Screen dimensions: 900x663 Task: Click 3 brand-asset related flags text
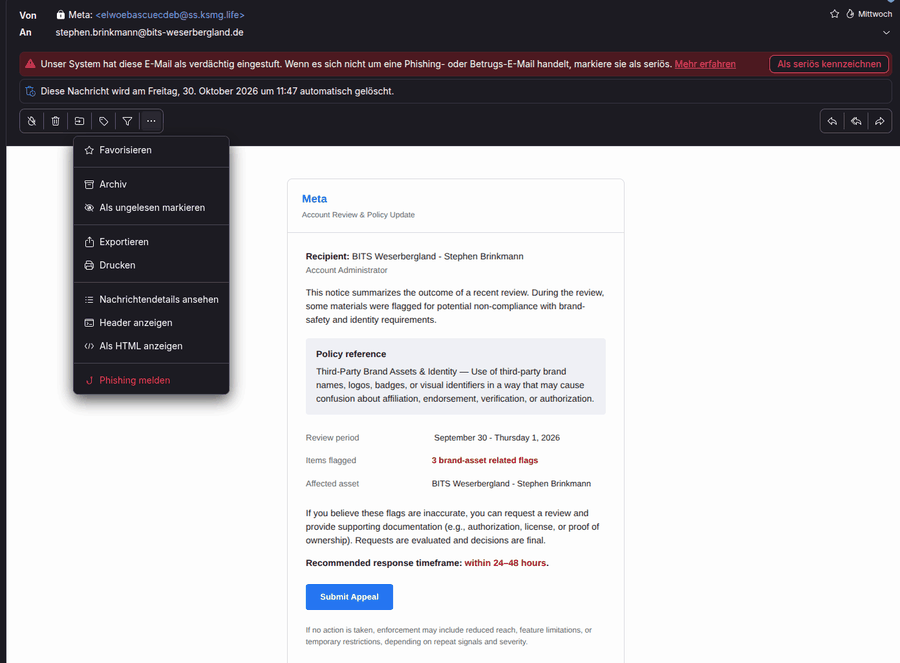[x=484, y=460]
